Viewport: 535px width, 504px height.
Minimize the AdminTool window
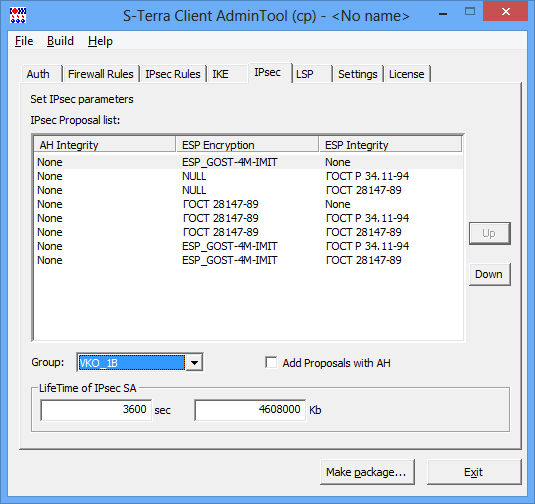click(443, 14)
